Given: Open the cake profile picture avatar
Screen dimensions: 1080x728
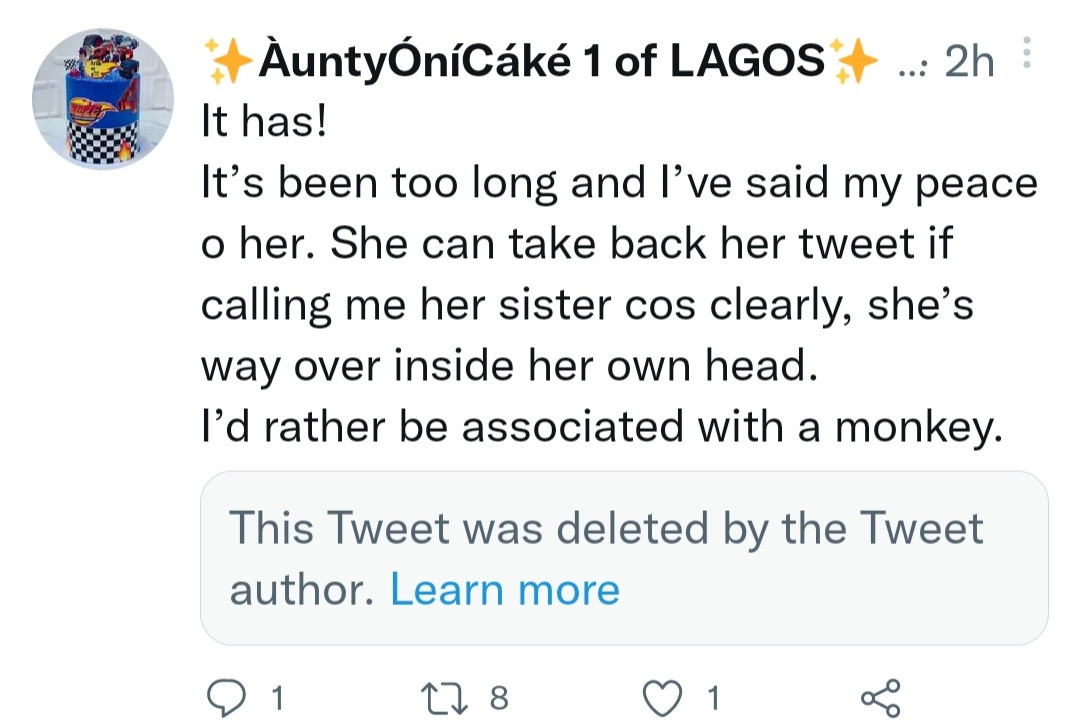Looking at the screenshot, I should (103, 100).
